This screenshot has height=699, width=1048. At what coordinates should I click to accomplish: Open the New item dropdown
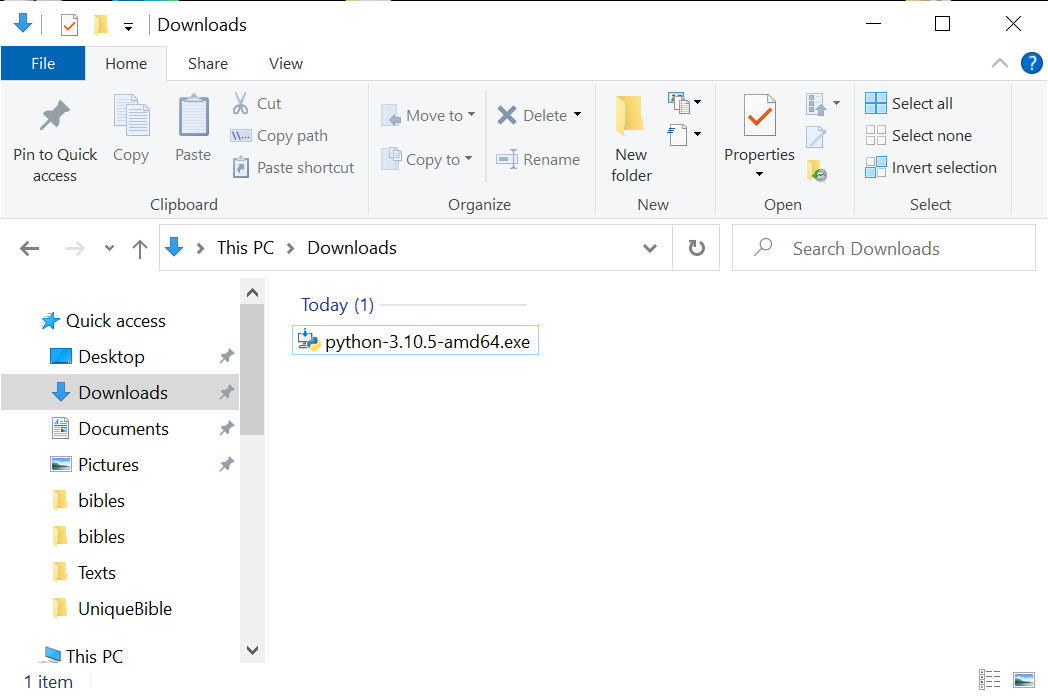(684, 103)
